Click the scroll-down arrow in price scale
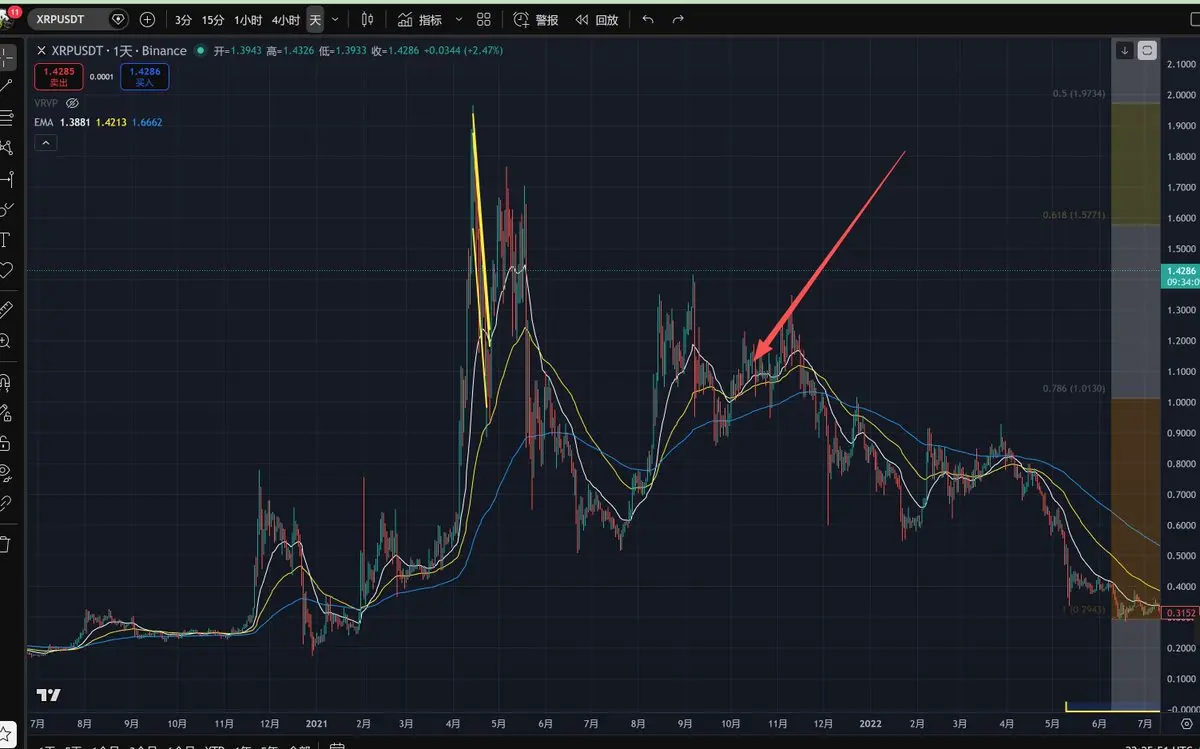 point(1125,50)
